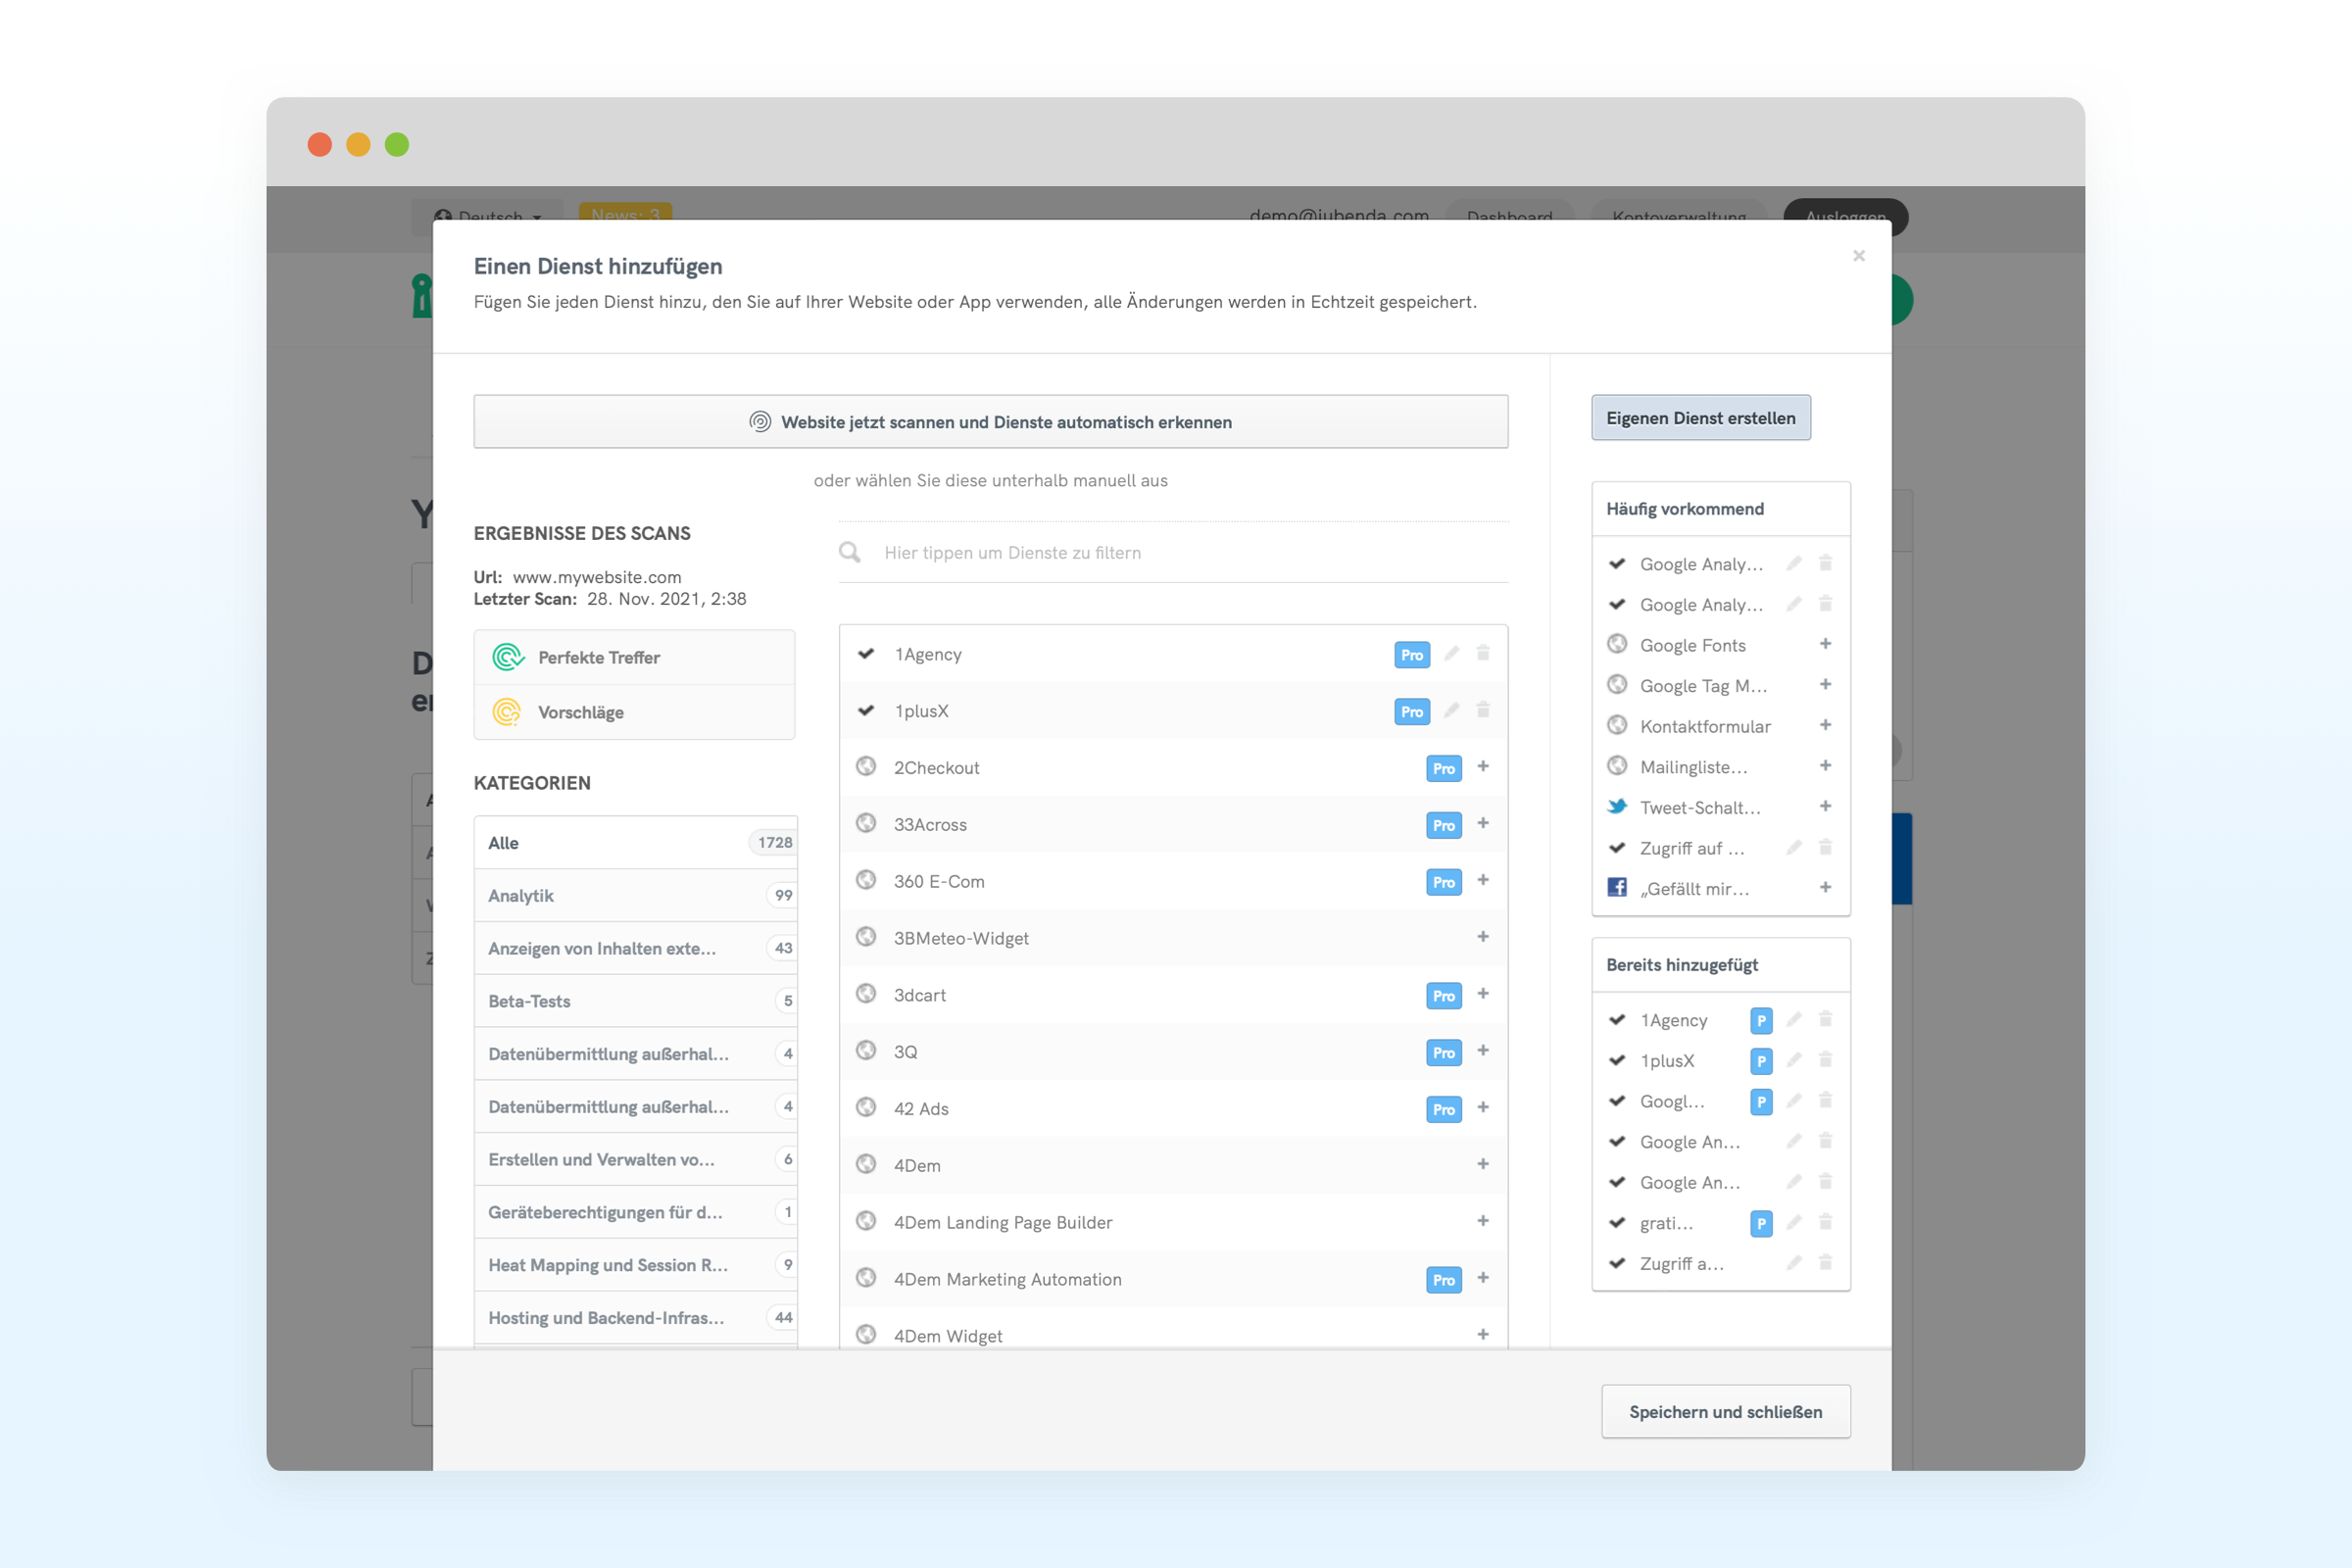Delete grati… from Bereits hinzugefügt list
Image resolution: width=2352 pixels, height=1568 pixels.
(x=1825, y=1222)
